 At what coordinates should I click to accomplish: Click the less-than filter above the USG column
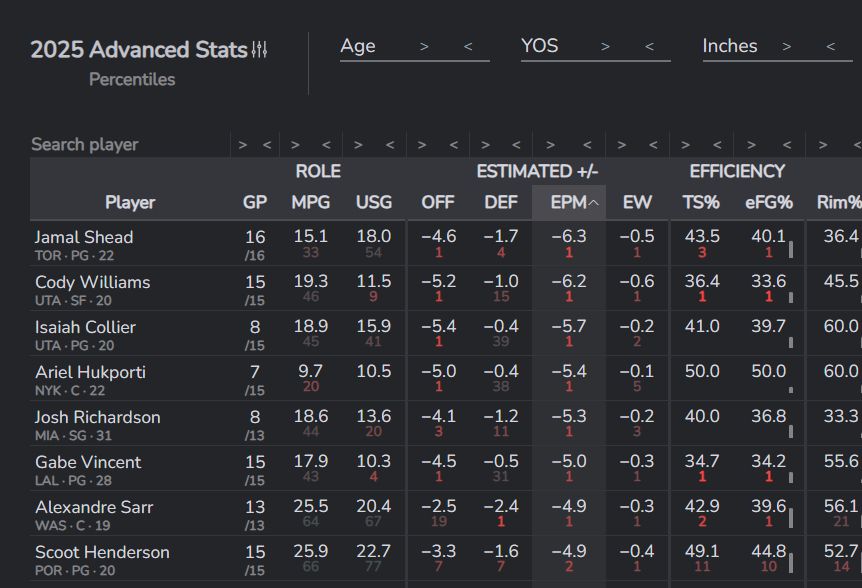click(x=389, y=145)
